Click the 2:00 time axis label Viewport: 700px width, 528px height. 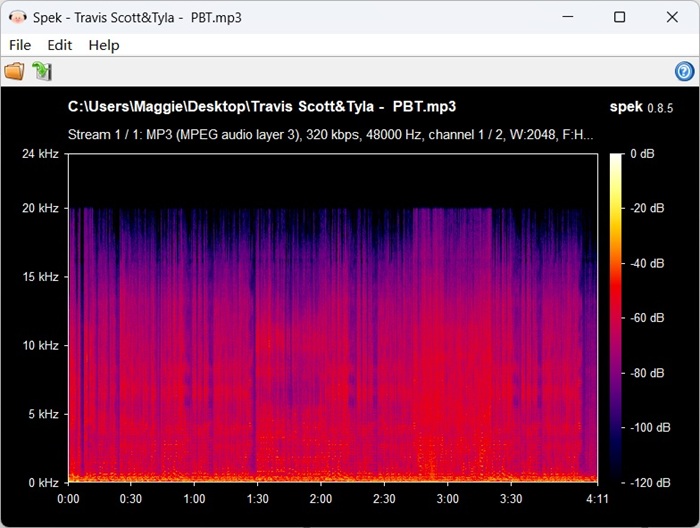(321, 499)
